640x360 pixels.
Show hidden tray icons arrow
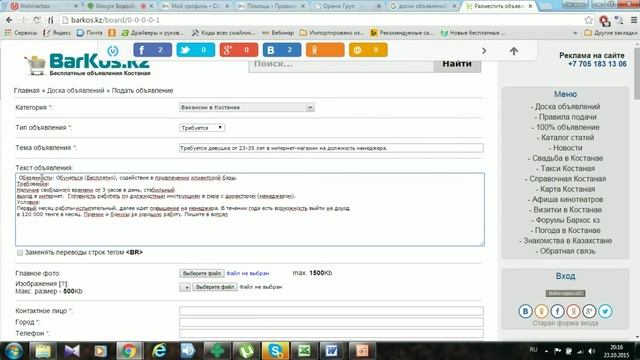pos(546,351)
